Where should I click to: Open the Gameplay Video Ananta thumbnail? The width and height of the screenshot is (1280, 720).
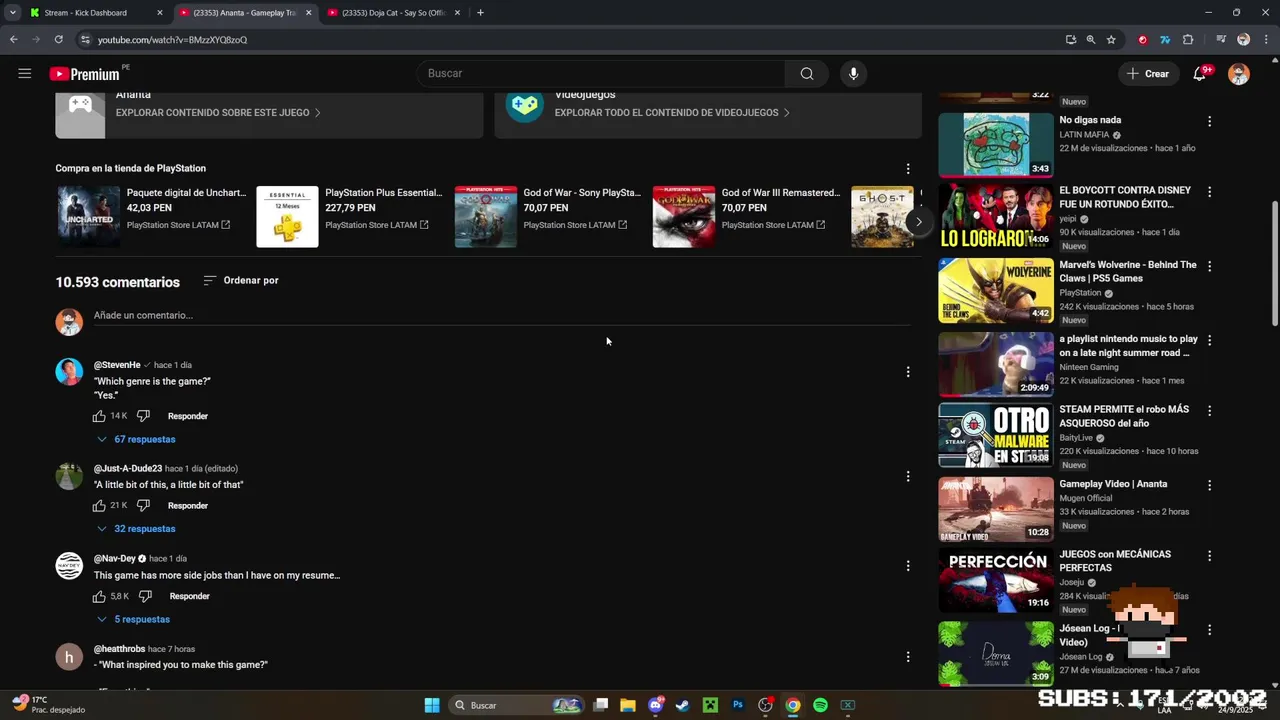996,509
